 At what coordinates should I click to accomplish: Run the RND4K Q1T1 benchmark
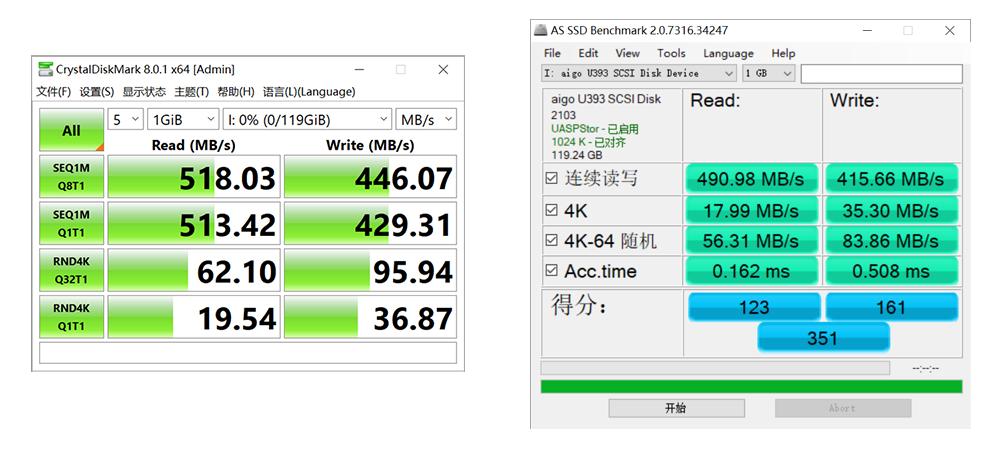71,317
